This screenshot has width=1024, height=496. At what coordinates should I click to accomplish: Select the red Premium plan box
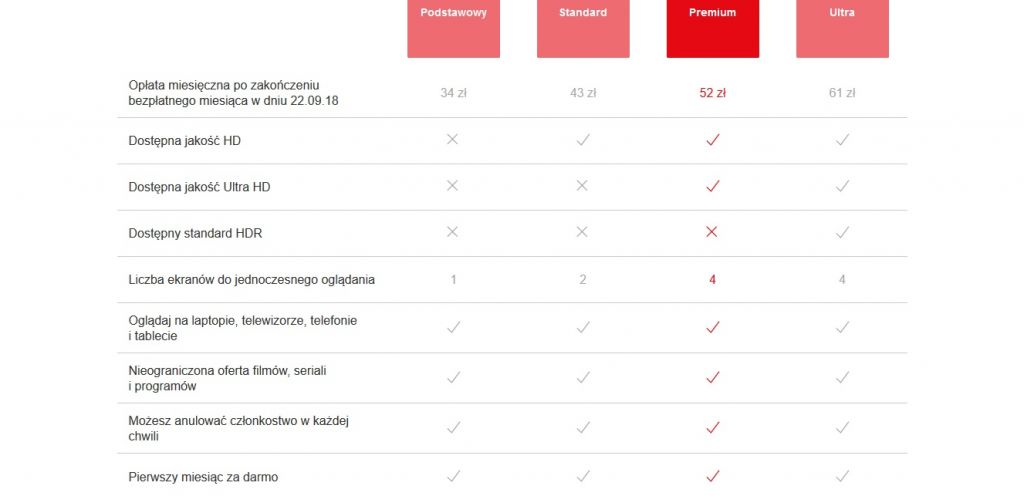coord(712,27)
